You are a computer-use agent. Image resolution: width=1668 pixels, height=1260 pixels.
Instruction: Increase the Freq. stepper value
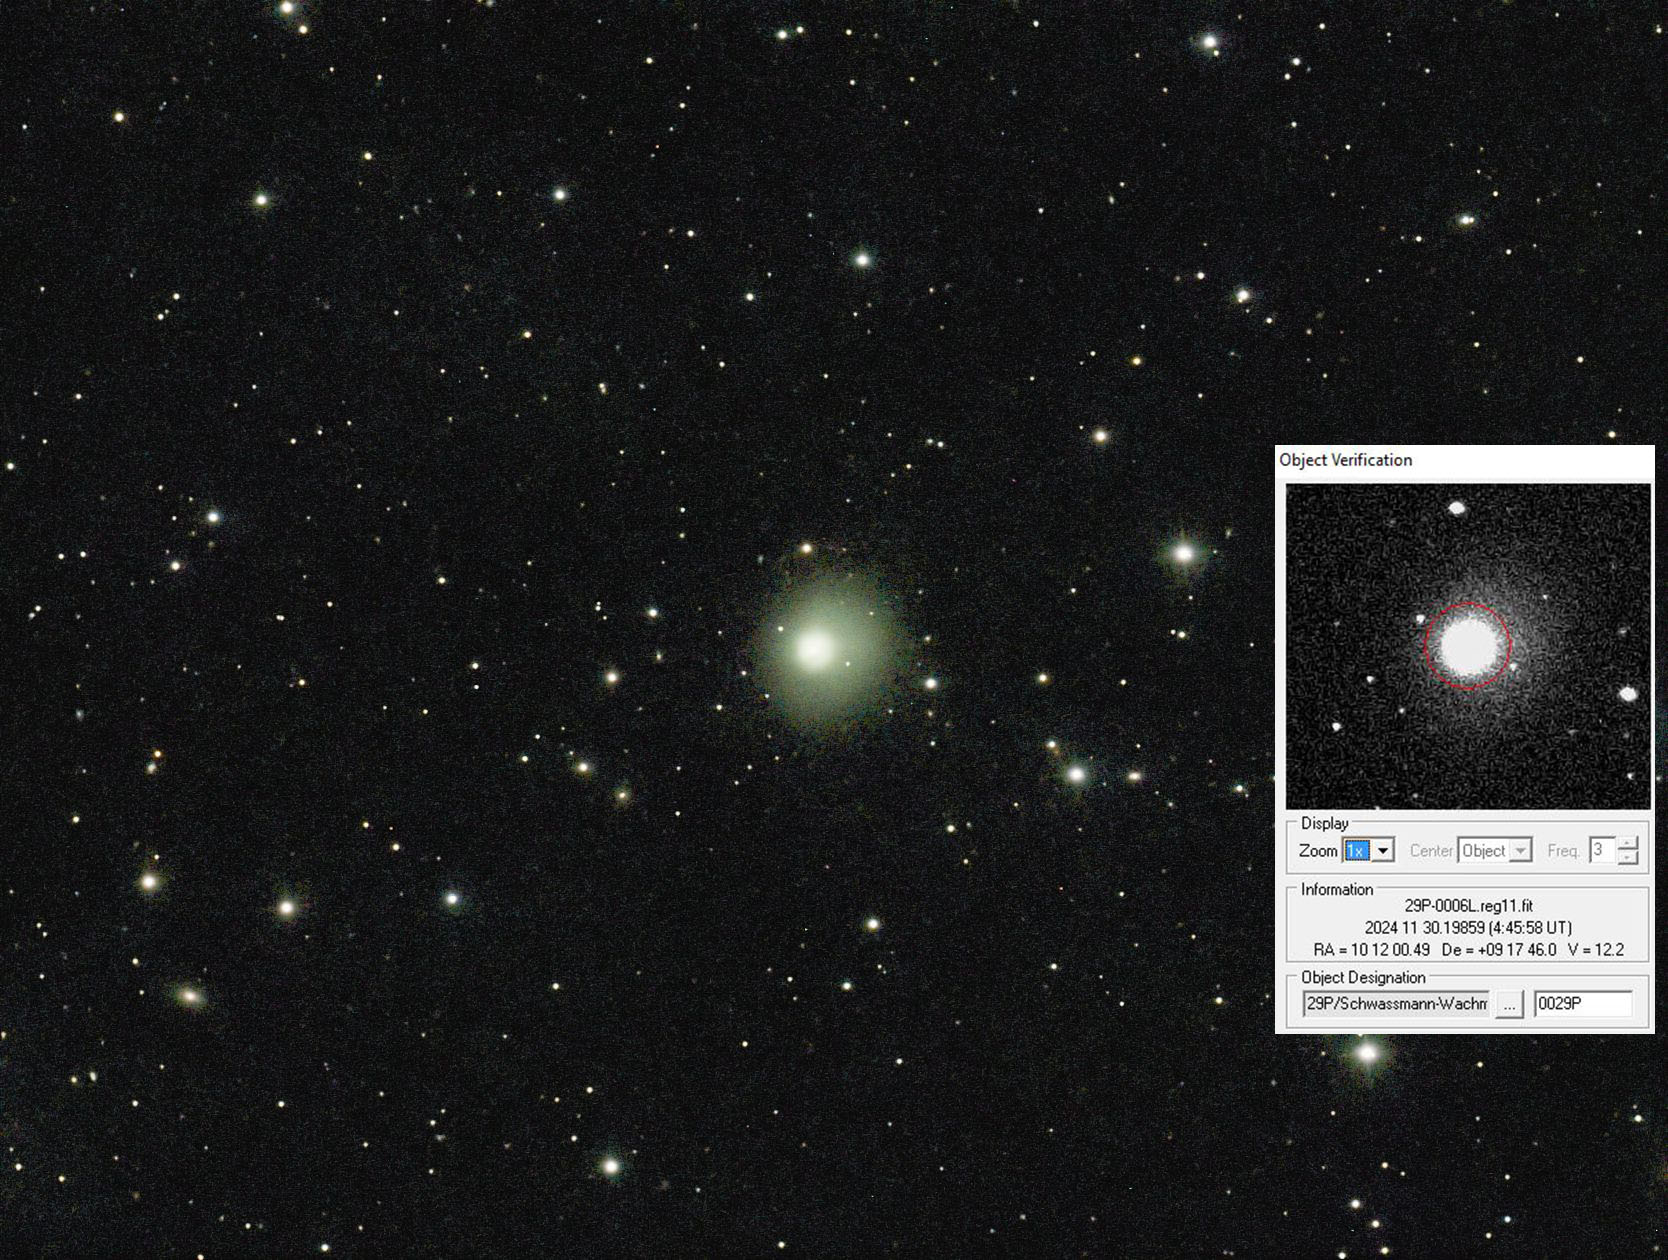pos(1628,844)
